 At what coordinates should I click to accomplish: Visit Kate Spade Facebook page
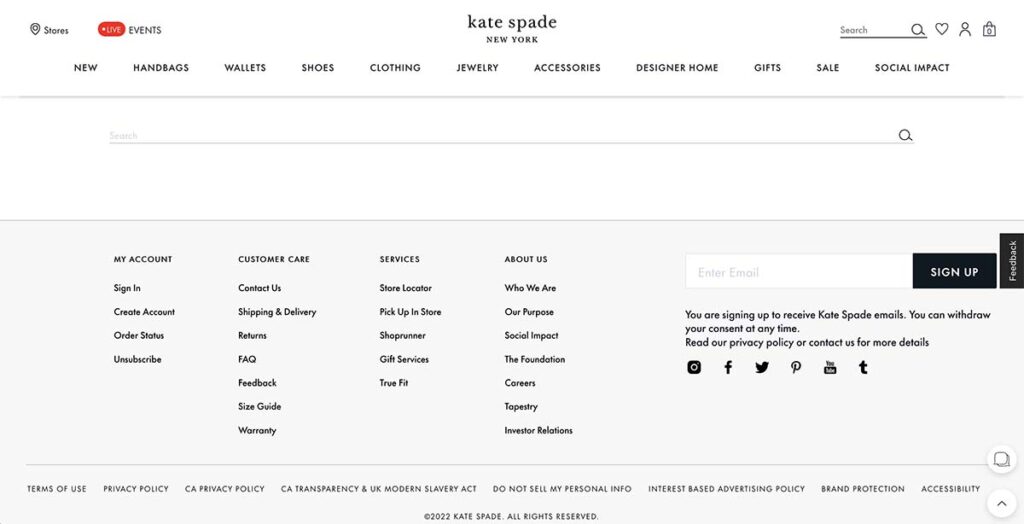pos(728,367)
